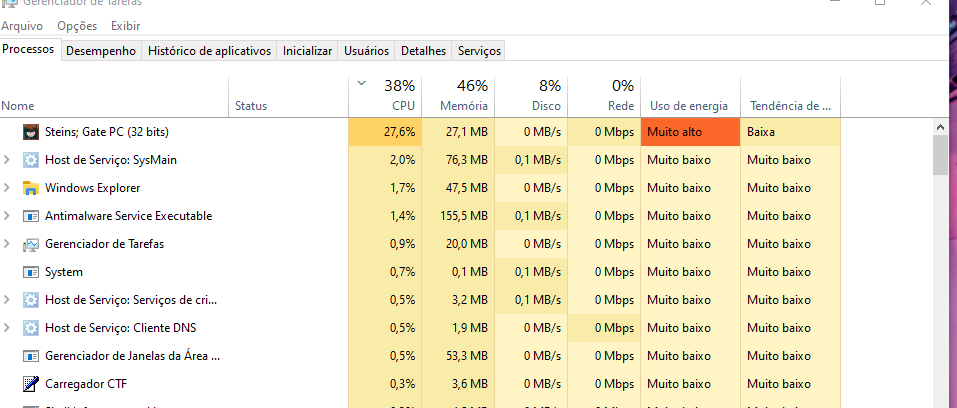
Task: Click the Serviços de cri... gear icon
Action: (30, 300)
